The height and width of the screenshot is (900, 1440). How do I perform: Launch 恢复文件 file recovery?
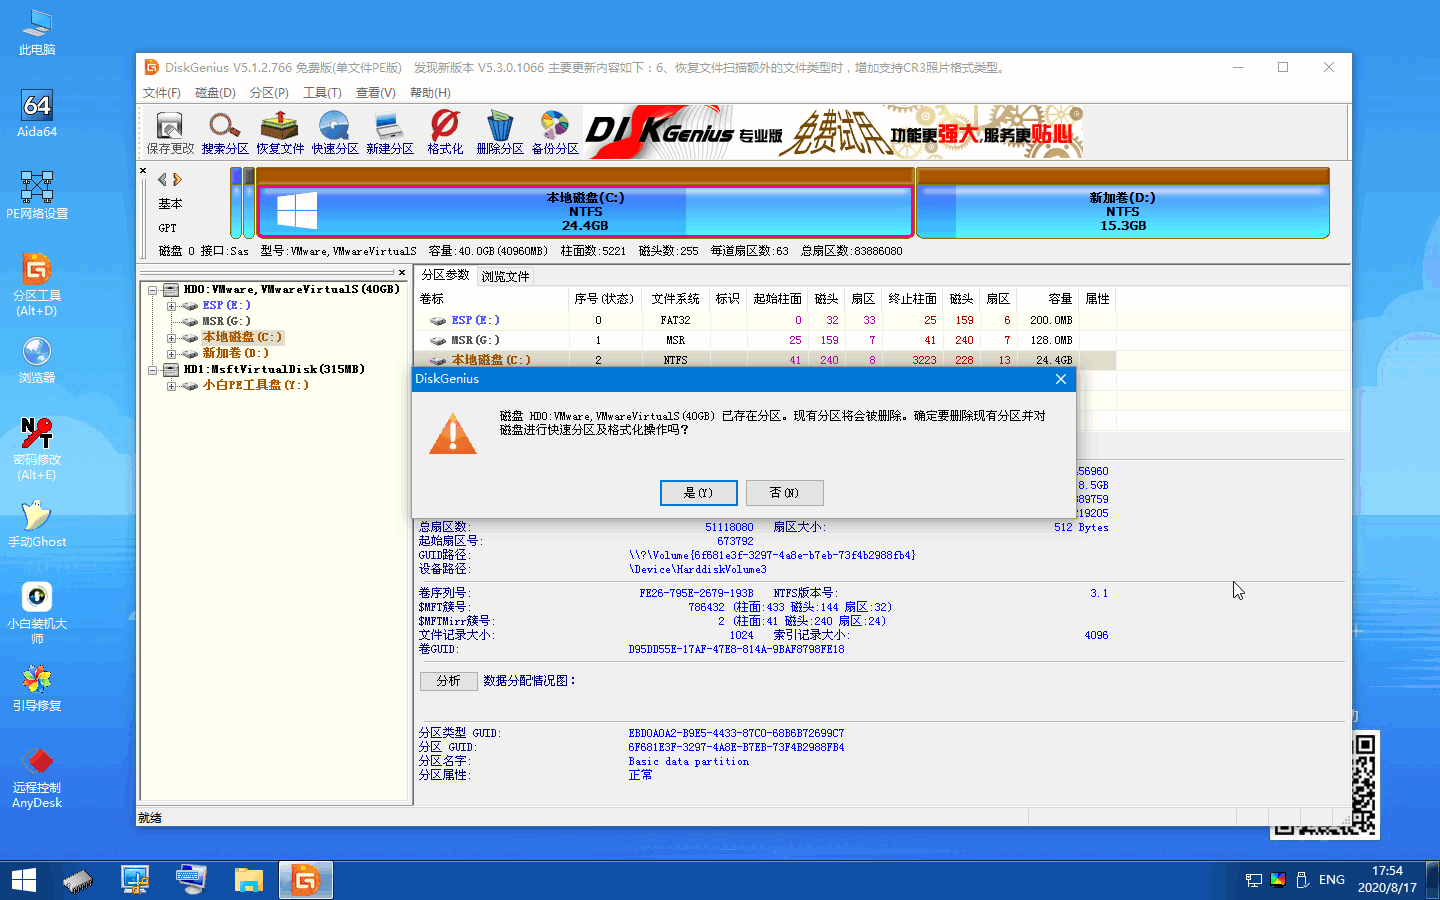click(x=279, y=131)
